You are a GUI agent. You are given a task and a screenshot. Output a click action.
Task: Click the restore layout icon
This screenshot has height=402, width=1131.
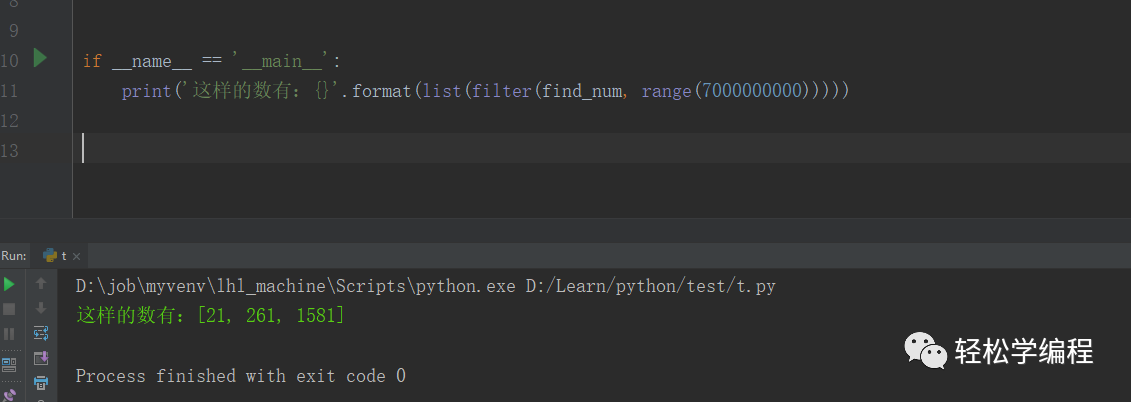(9, 365)
